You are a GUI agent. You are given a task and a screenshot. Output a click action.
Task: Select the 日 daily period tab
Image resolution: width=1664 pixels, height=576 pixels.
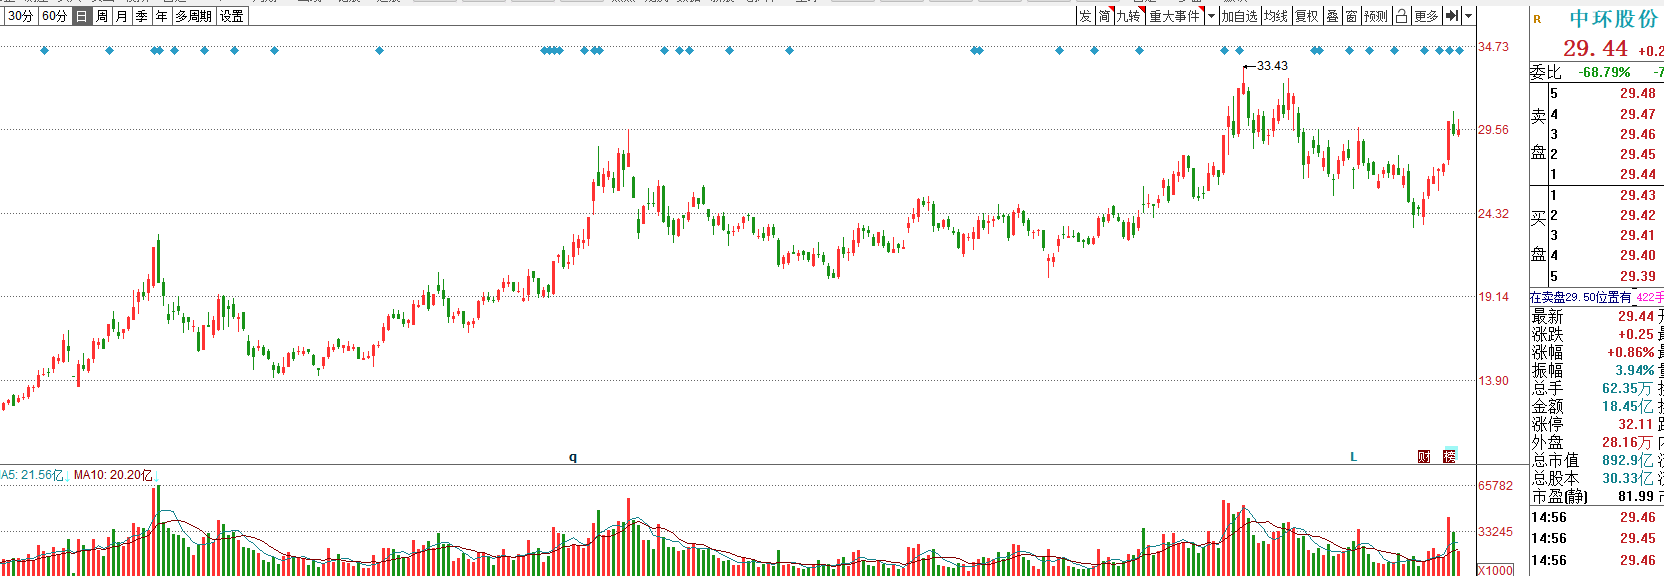click(x=82, y=16)
